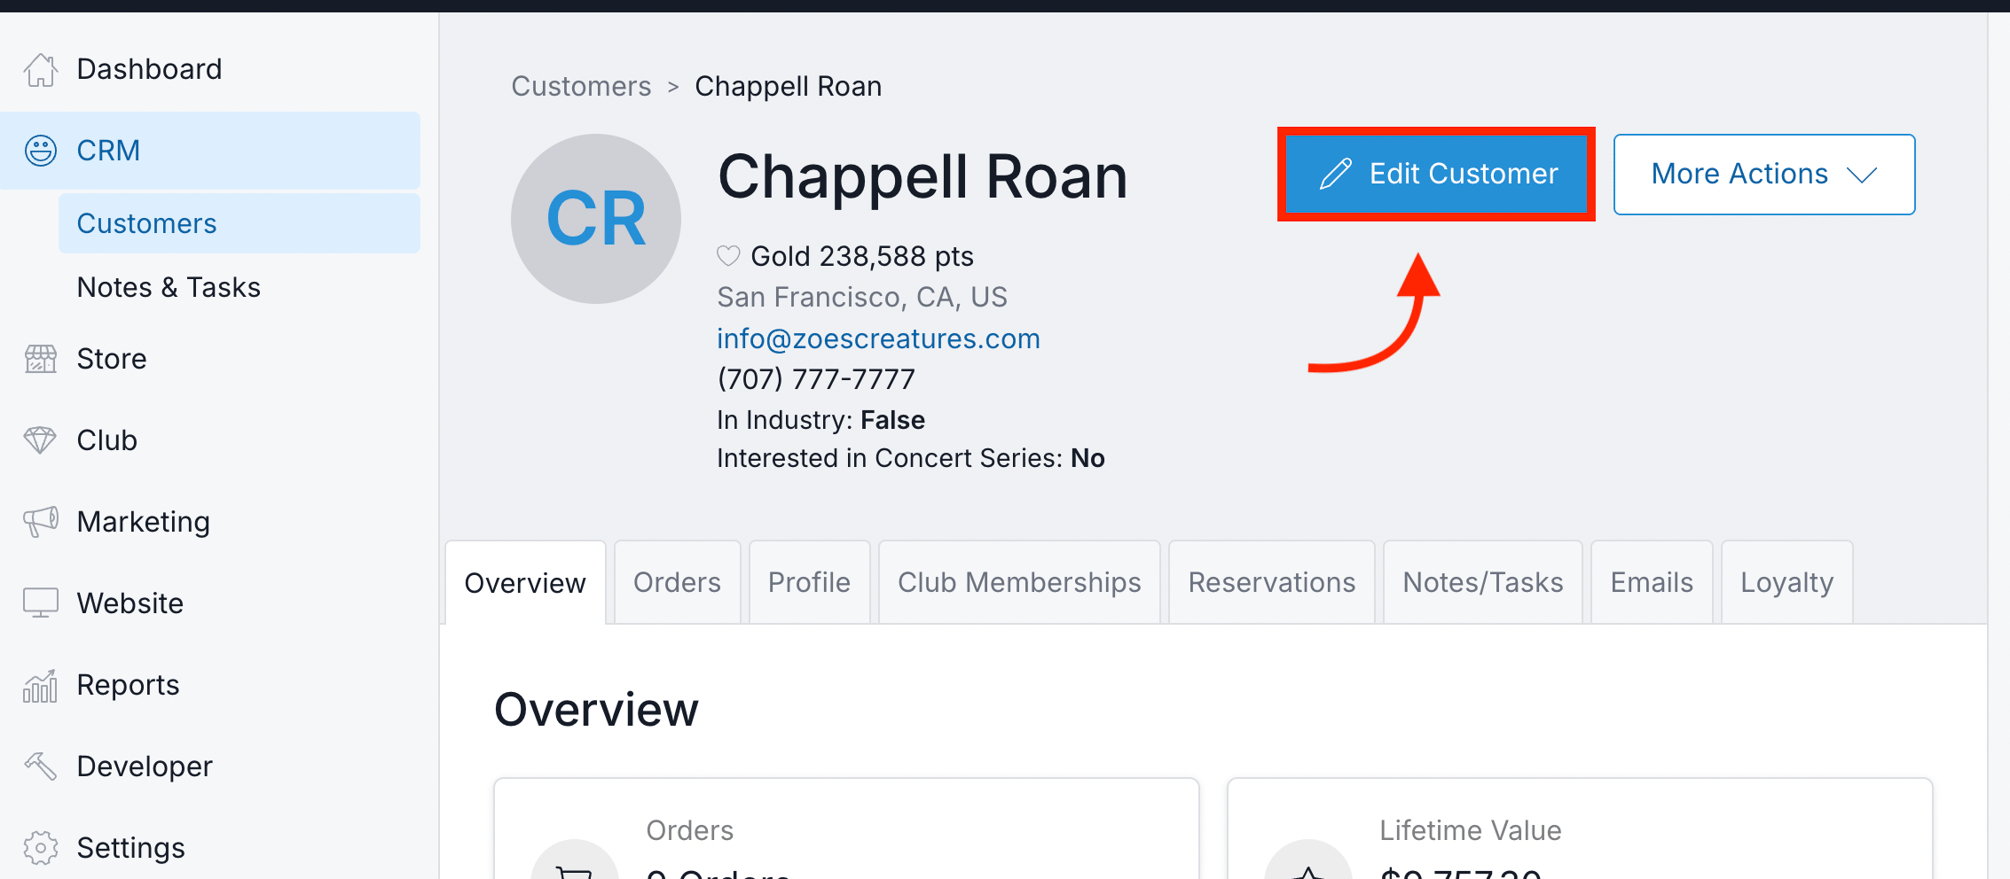Select the CRM sidebar section
The width and height of the screenshot is (2010, 879).
coord(210,150)
